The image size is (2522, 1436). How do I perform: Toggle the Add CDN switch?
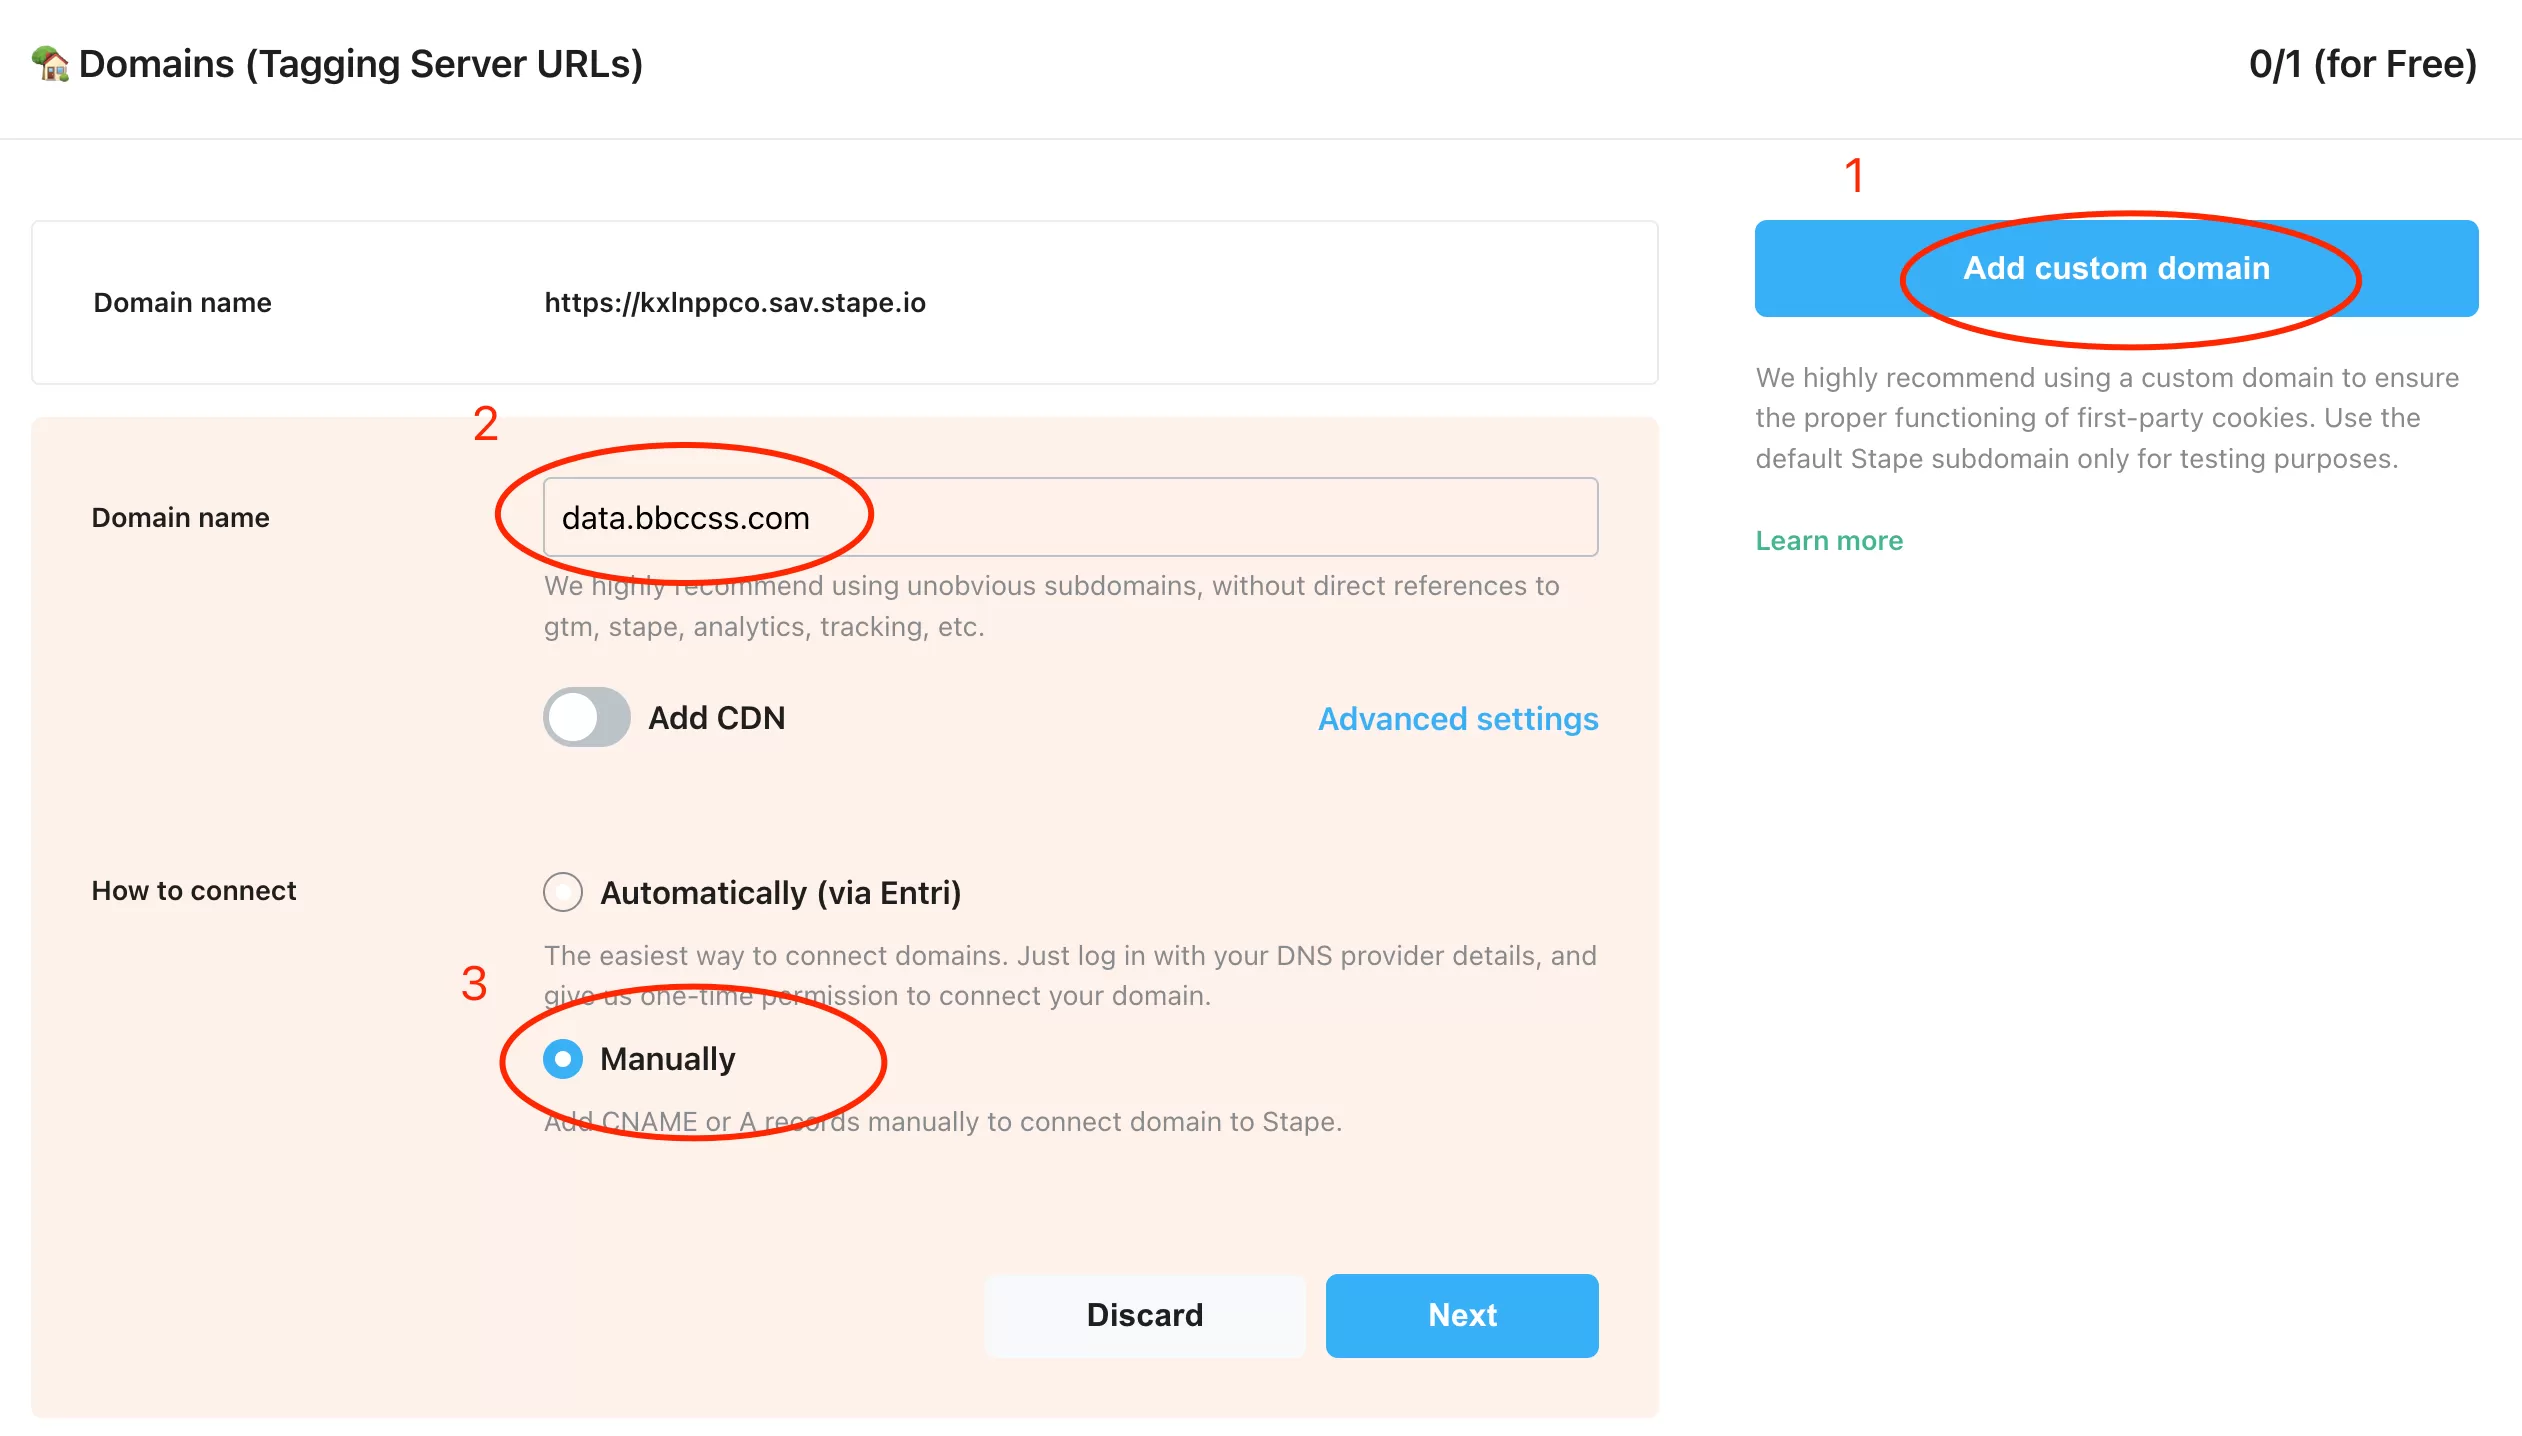pyautogui.click(x=587, y=717)
